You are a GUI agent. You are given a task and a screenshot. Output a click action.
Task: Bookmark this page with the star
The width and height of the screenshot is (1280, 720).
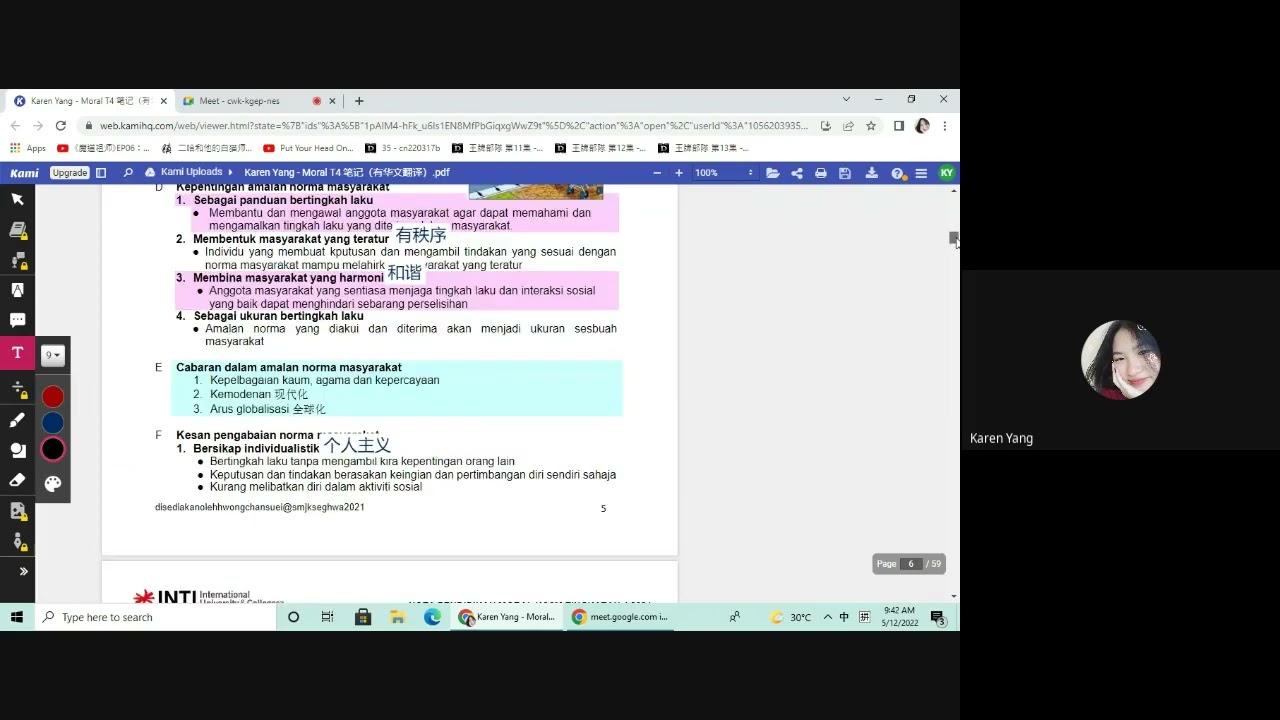[871, 126]
